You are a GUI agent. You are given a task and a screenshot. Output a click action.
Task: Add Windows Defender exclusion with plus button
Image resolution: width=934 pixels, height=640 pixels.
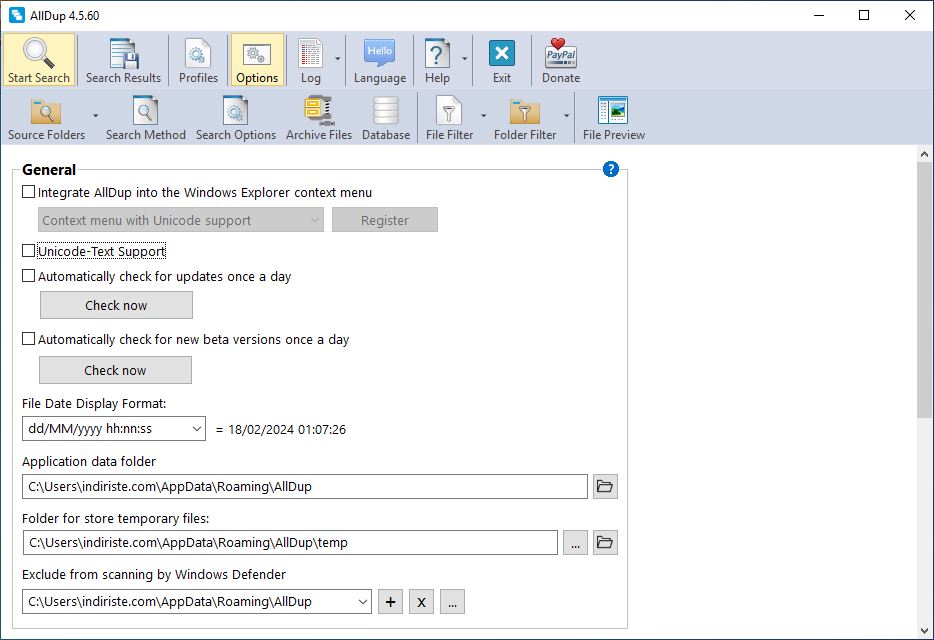point(390,602)
